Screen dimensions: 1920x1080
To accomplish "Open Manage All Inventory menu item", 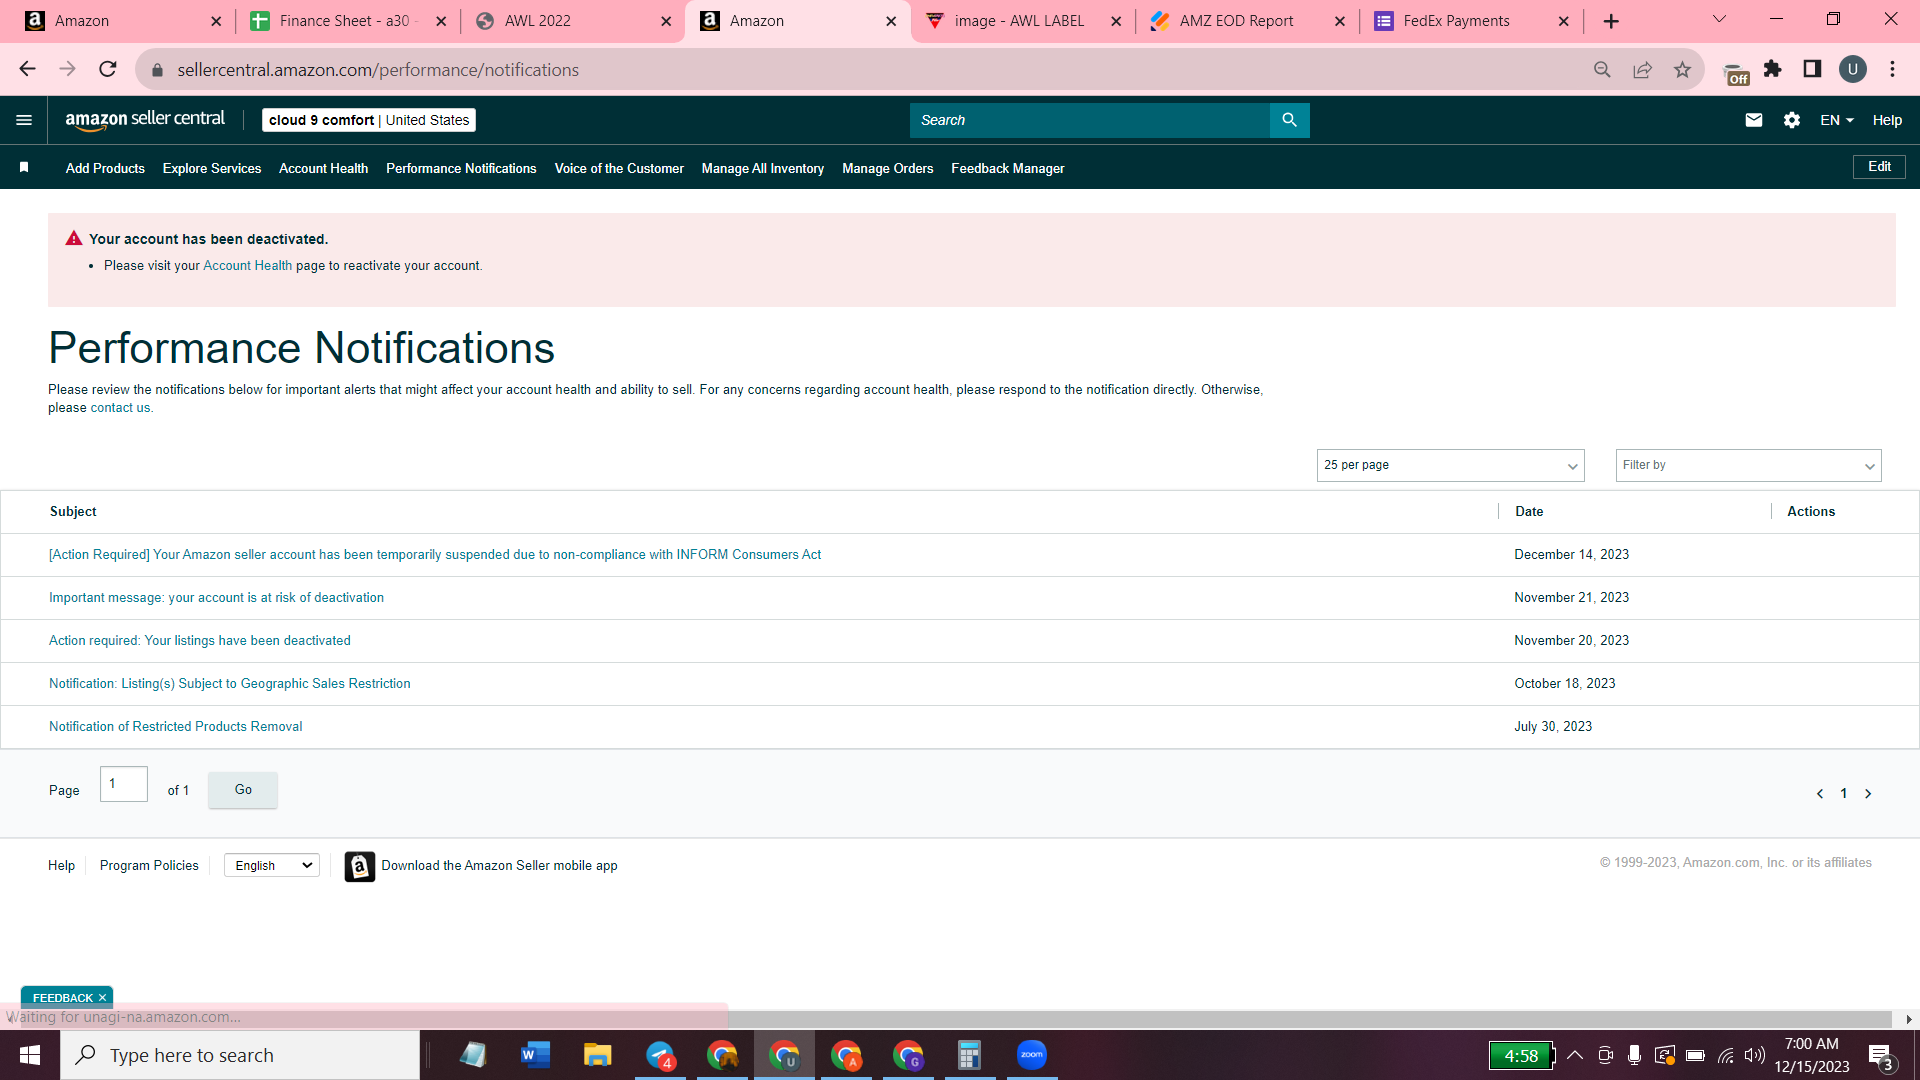I will 763,168.
